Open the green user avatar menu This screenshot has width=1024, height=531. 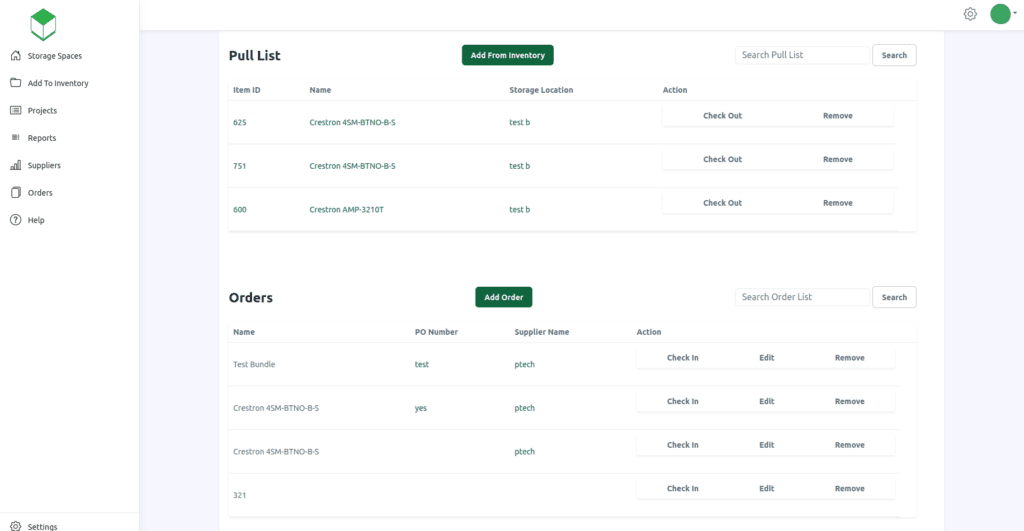pyautogui.click(x=1002, y=14)
